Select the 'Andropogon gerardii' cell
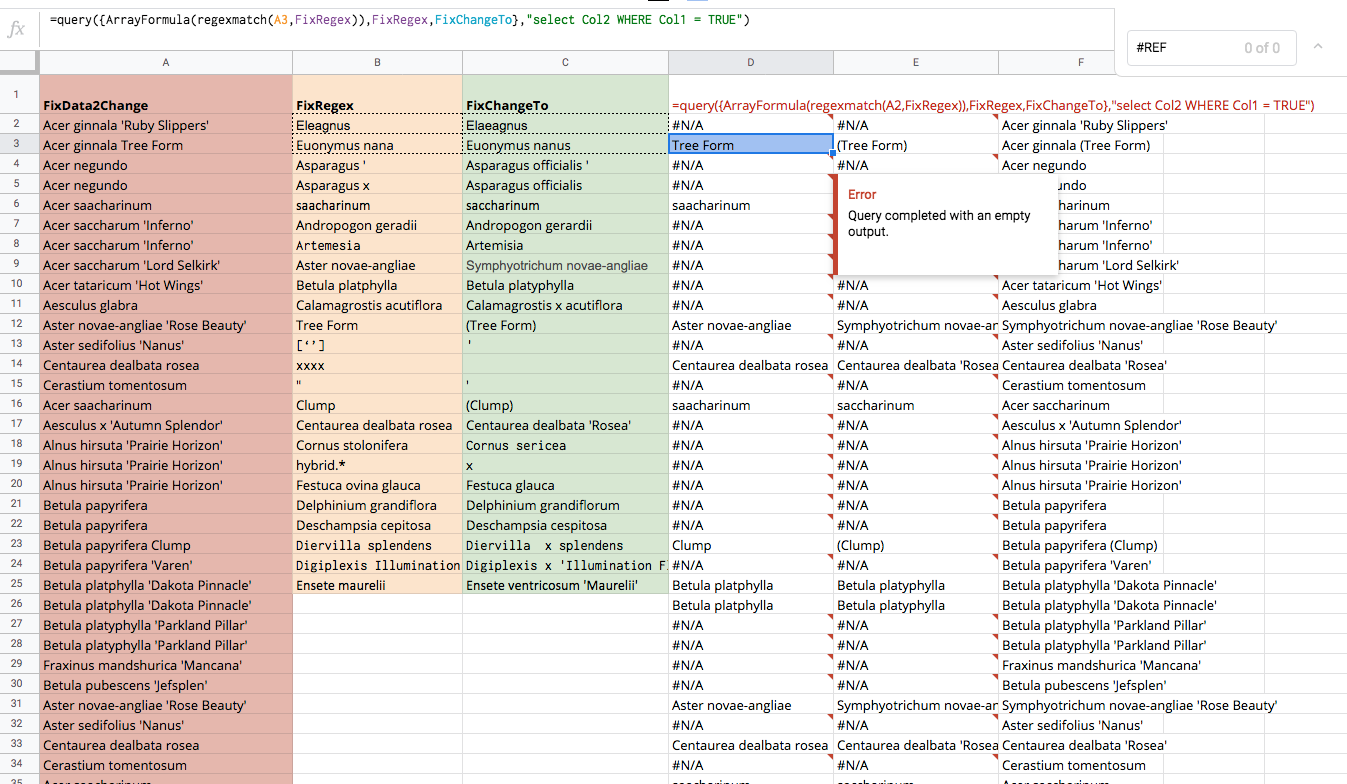This screenshot has height=784, width=1347. (x=565, y=225)
